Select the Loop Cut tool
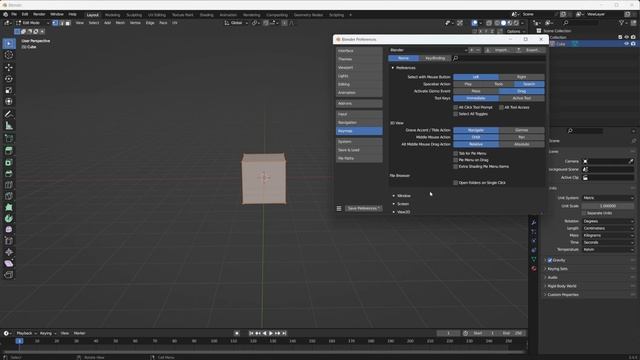 point(9,185)
